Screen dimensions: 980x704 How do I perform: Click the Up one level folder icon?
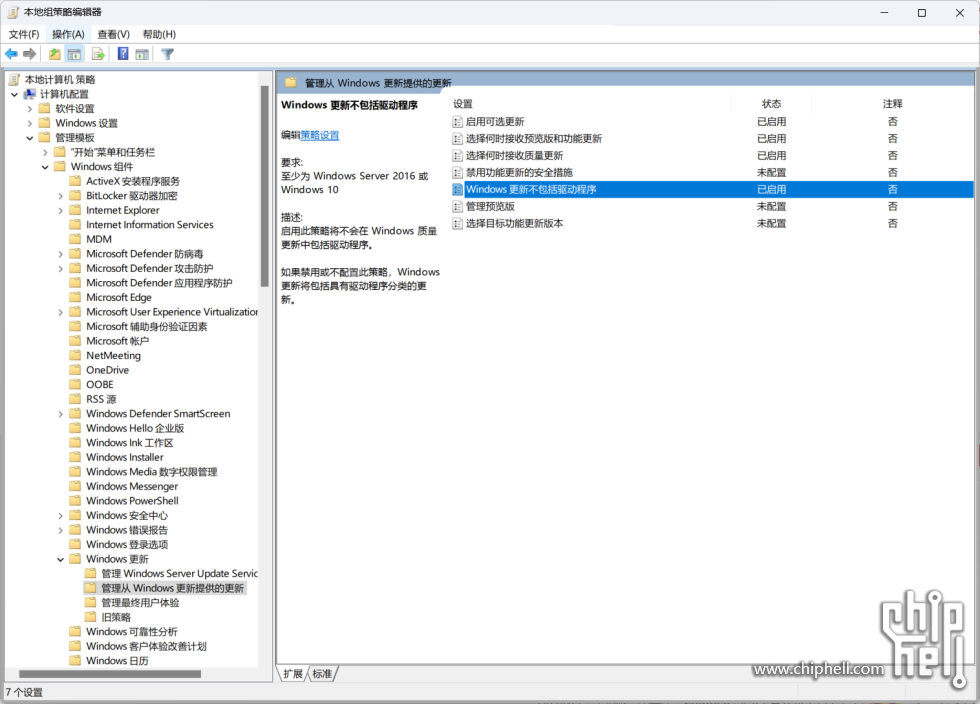54,54
